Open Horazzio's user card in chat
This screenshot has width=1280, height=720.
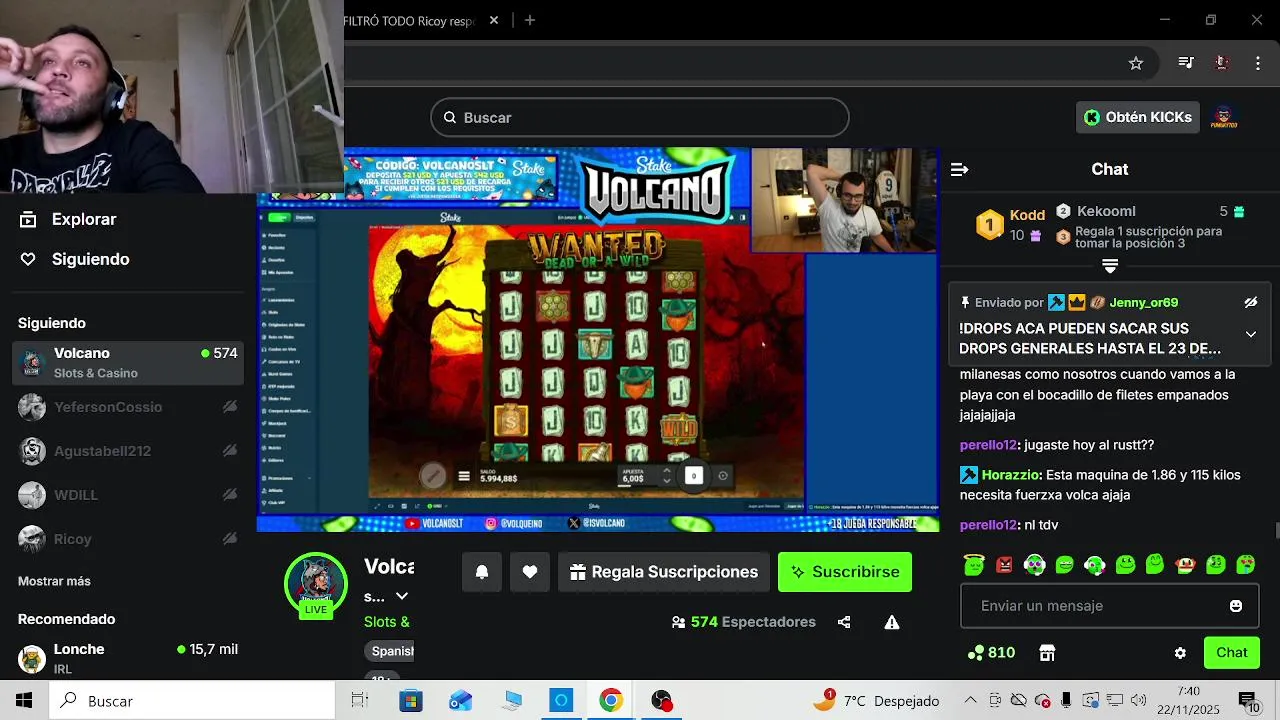pos(1011,475)
